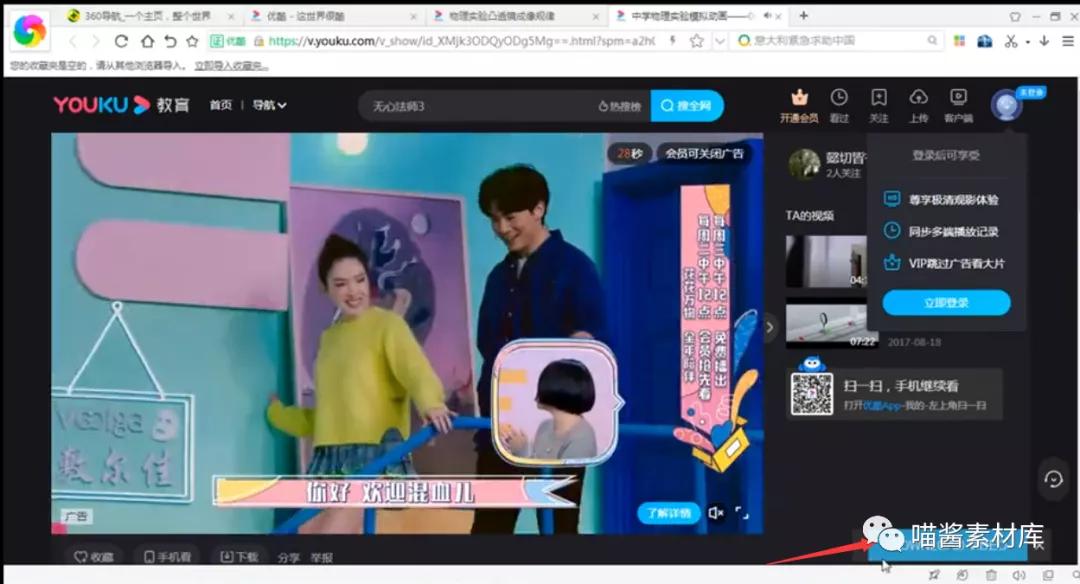Toggle fullscreen on the video player

742,513
